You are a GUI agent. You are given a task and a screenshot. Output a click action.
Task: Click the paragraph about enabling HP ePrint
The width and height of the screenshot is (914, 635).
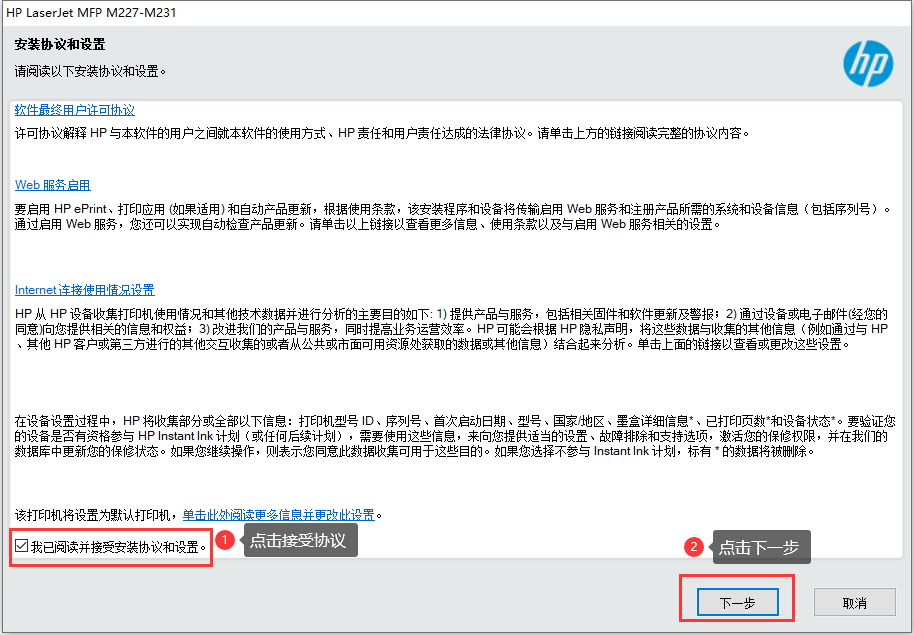[x=450, y=216]
